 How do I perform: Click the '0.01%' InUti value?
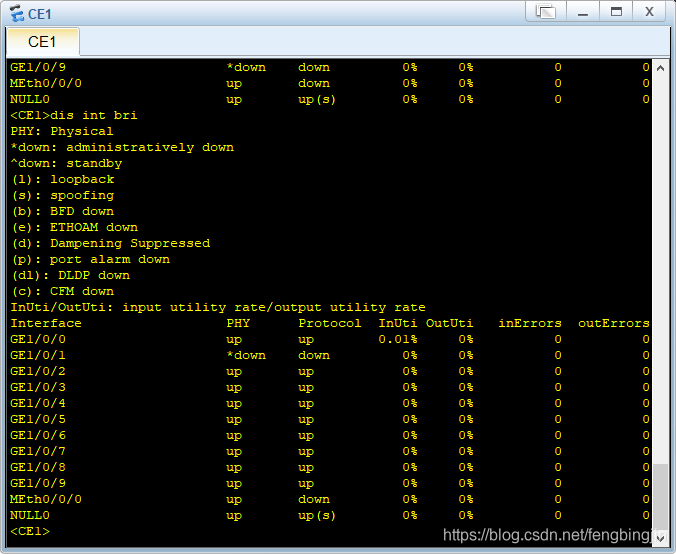coord(398,339)
